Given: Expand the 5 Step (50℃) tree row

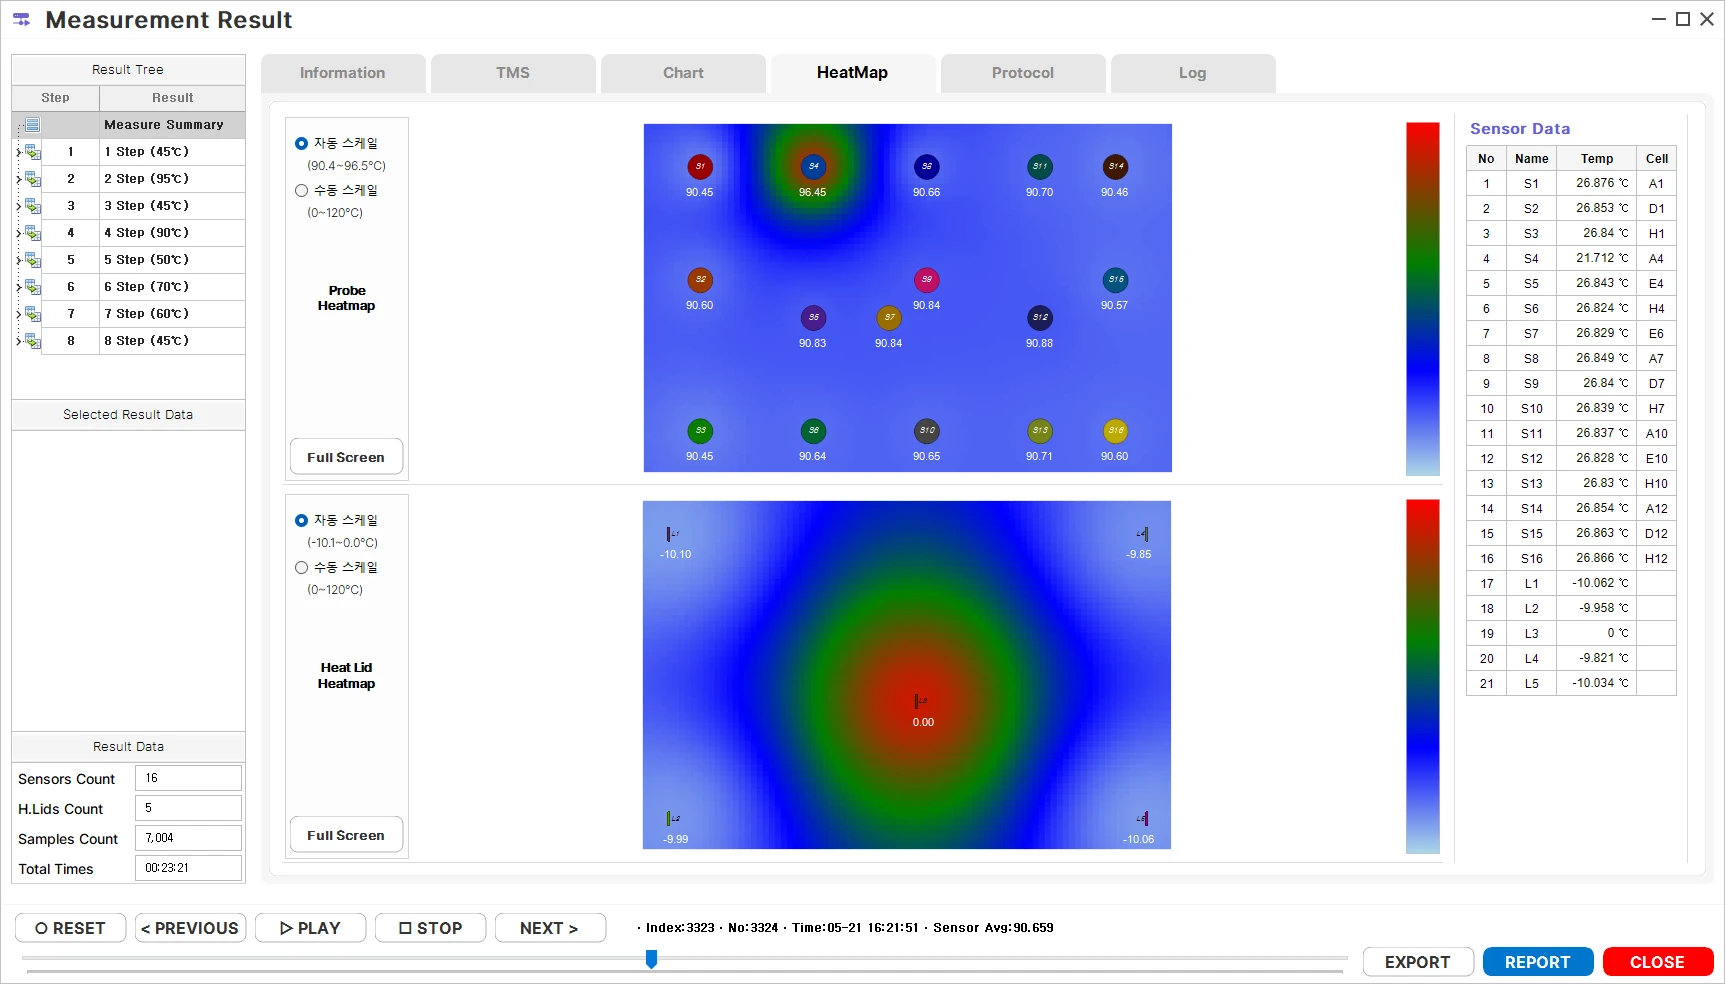Looking at the screenshot, I should pos(18,260).
